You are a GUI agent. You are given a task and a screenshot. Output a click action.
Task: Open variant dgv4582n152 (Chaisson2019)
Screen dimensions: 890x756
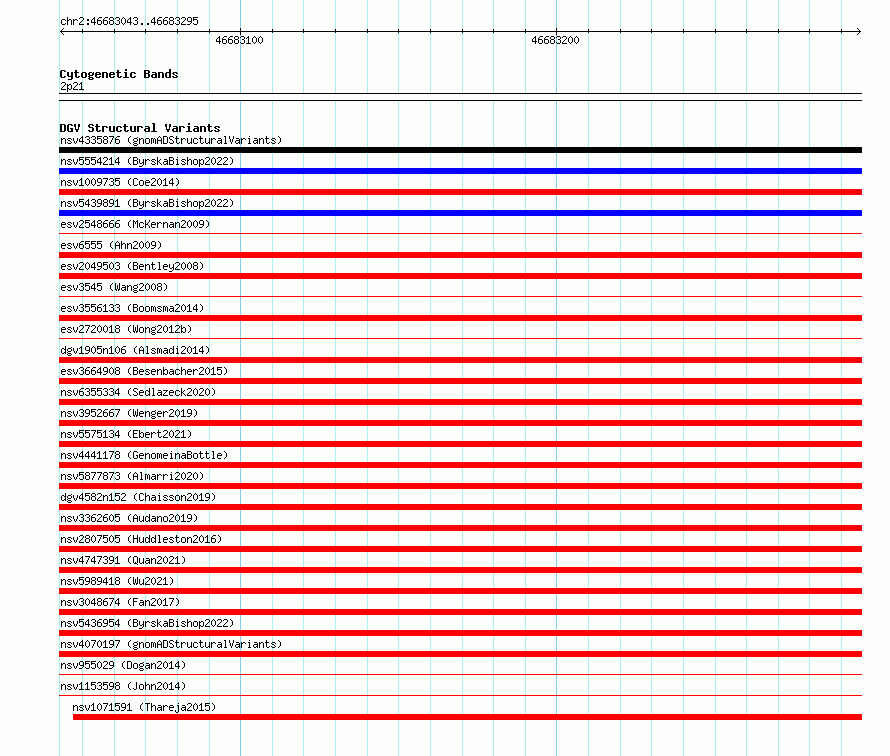point(138,497)
